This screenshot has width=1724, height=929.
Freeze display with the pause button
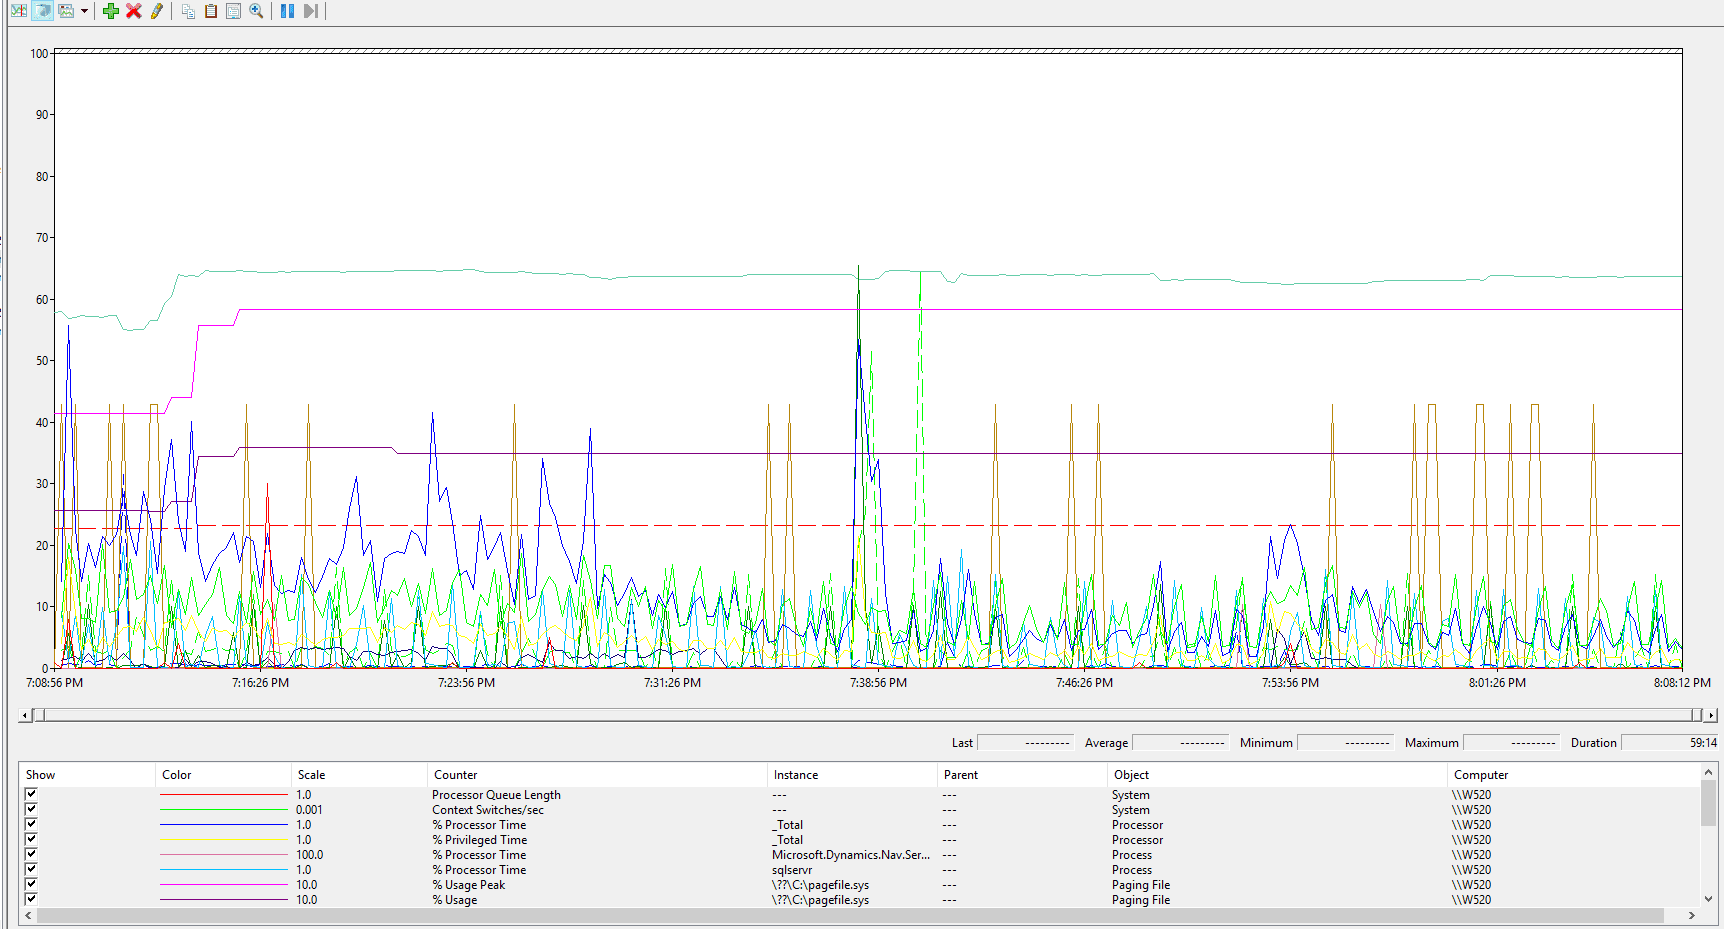[x=287, y=11]
